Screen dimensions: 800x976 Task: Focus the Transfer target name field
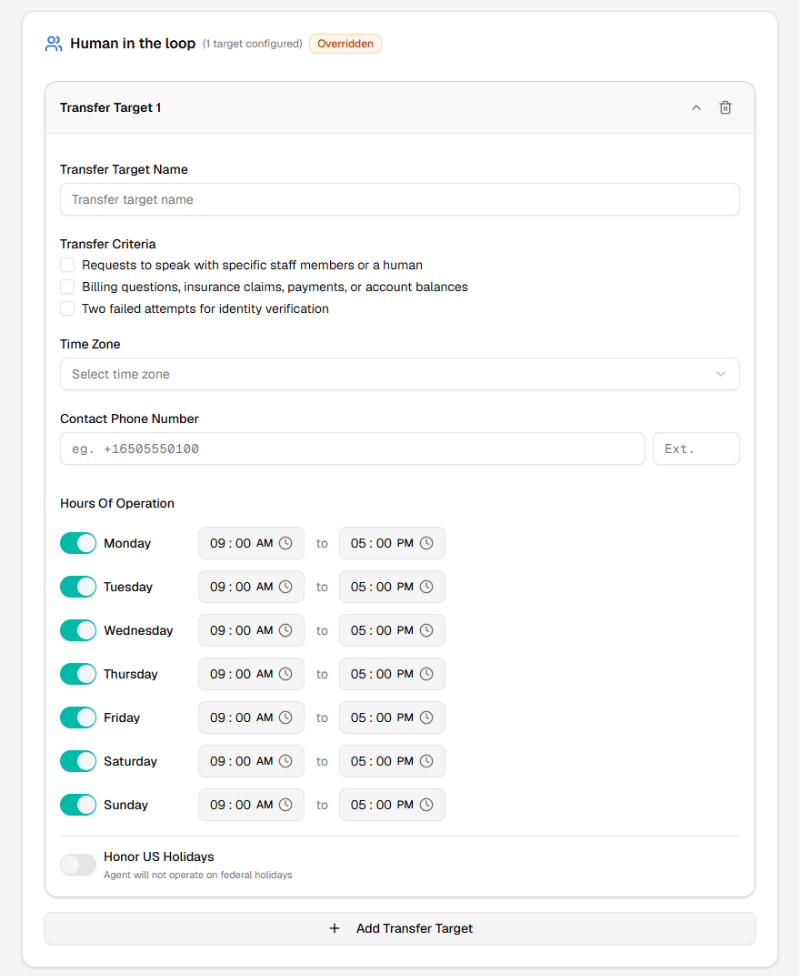[399, 200]
